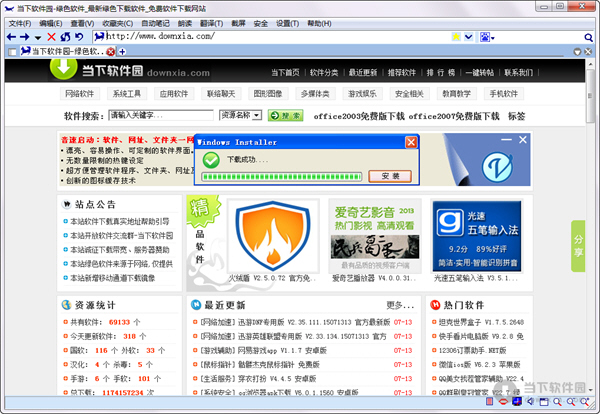Open the 文件(F) menu
Screen dimensions: 600x414
point(20,24)
